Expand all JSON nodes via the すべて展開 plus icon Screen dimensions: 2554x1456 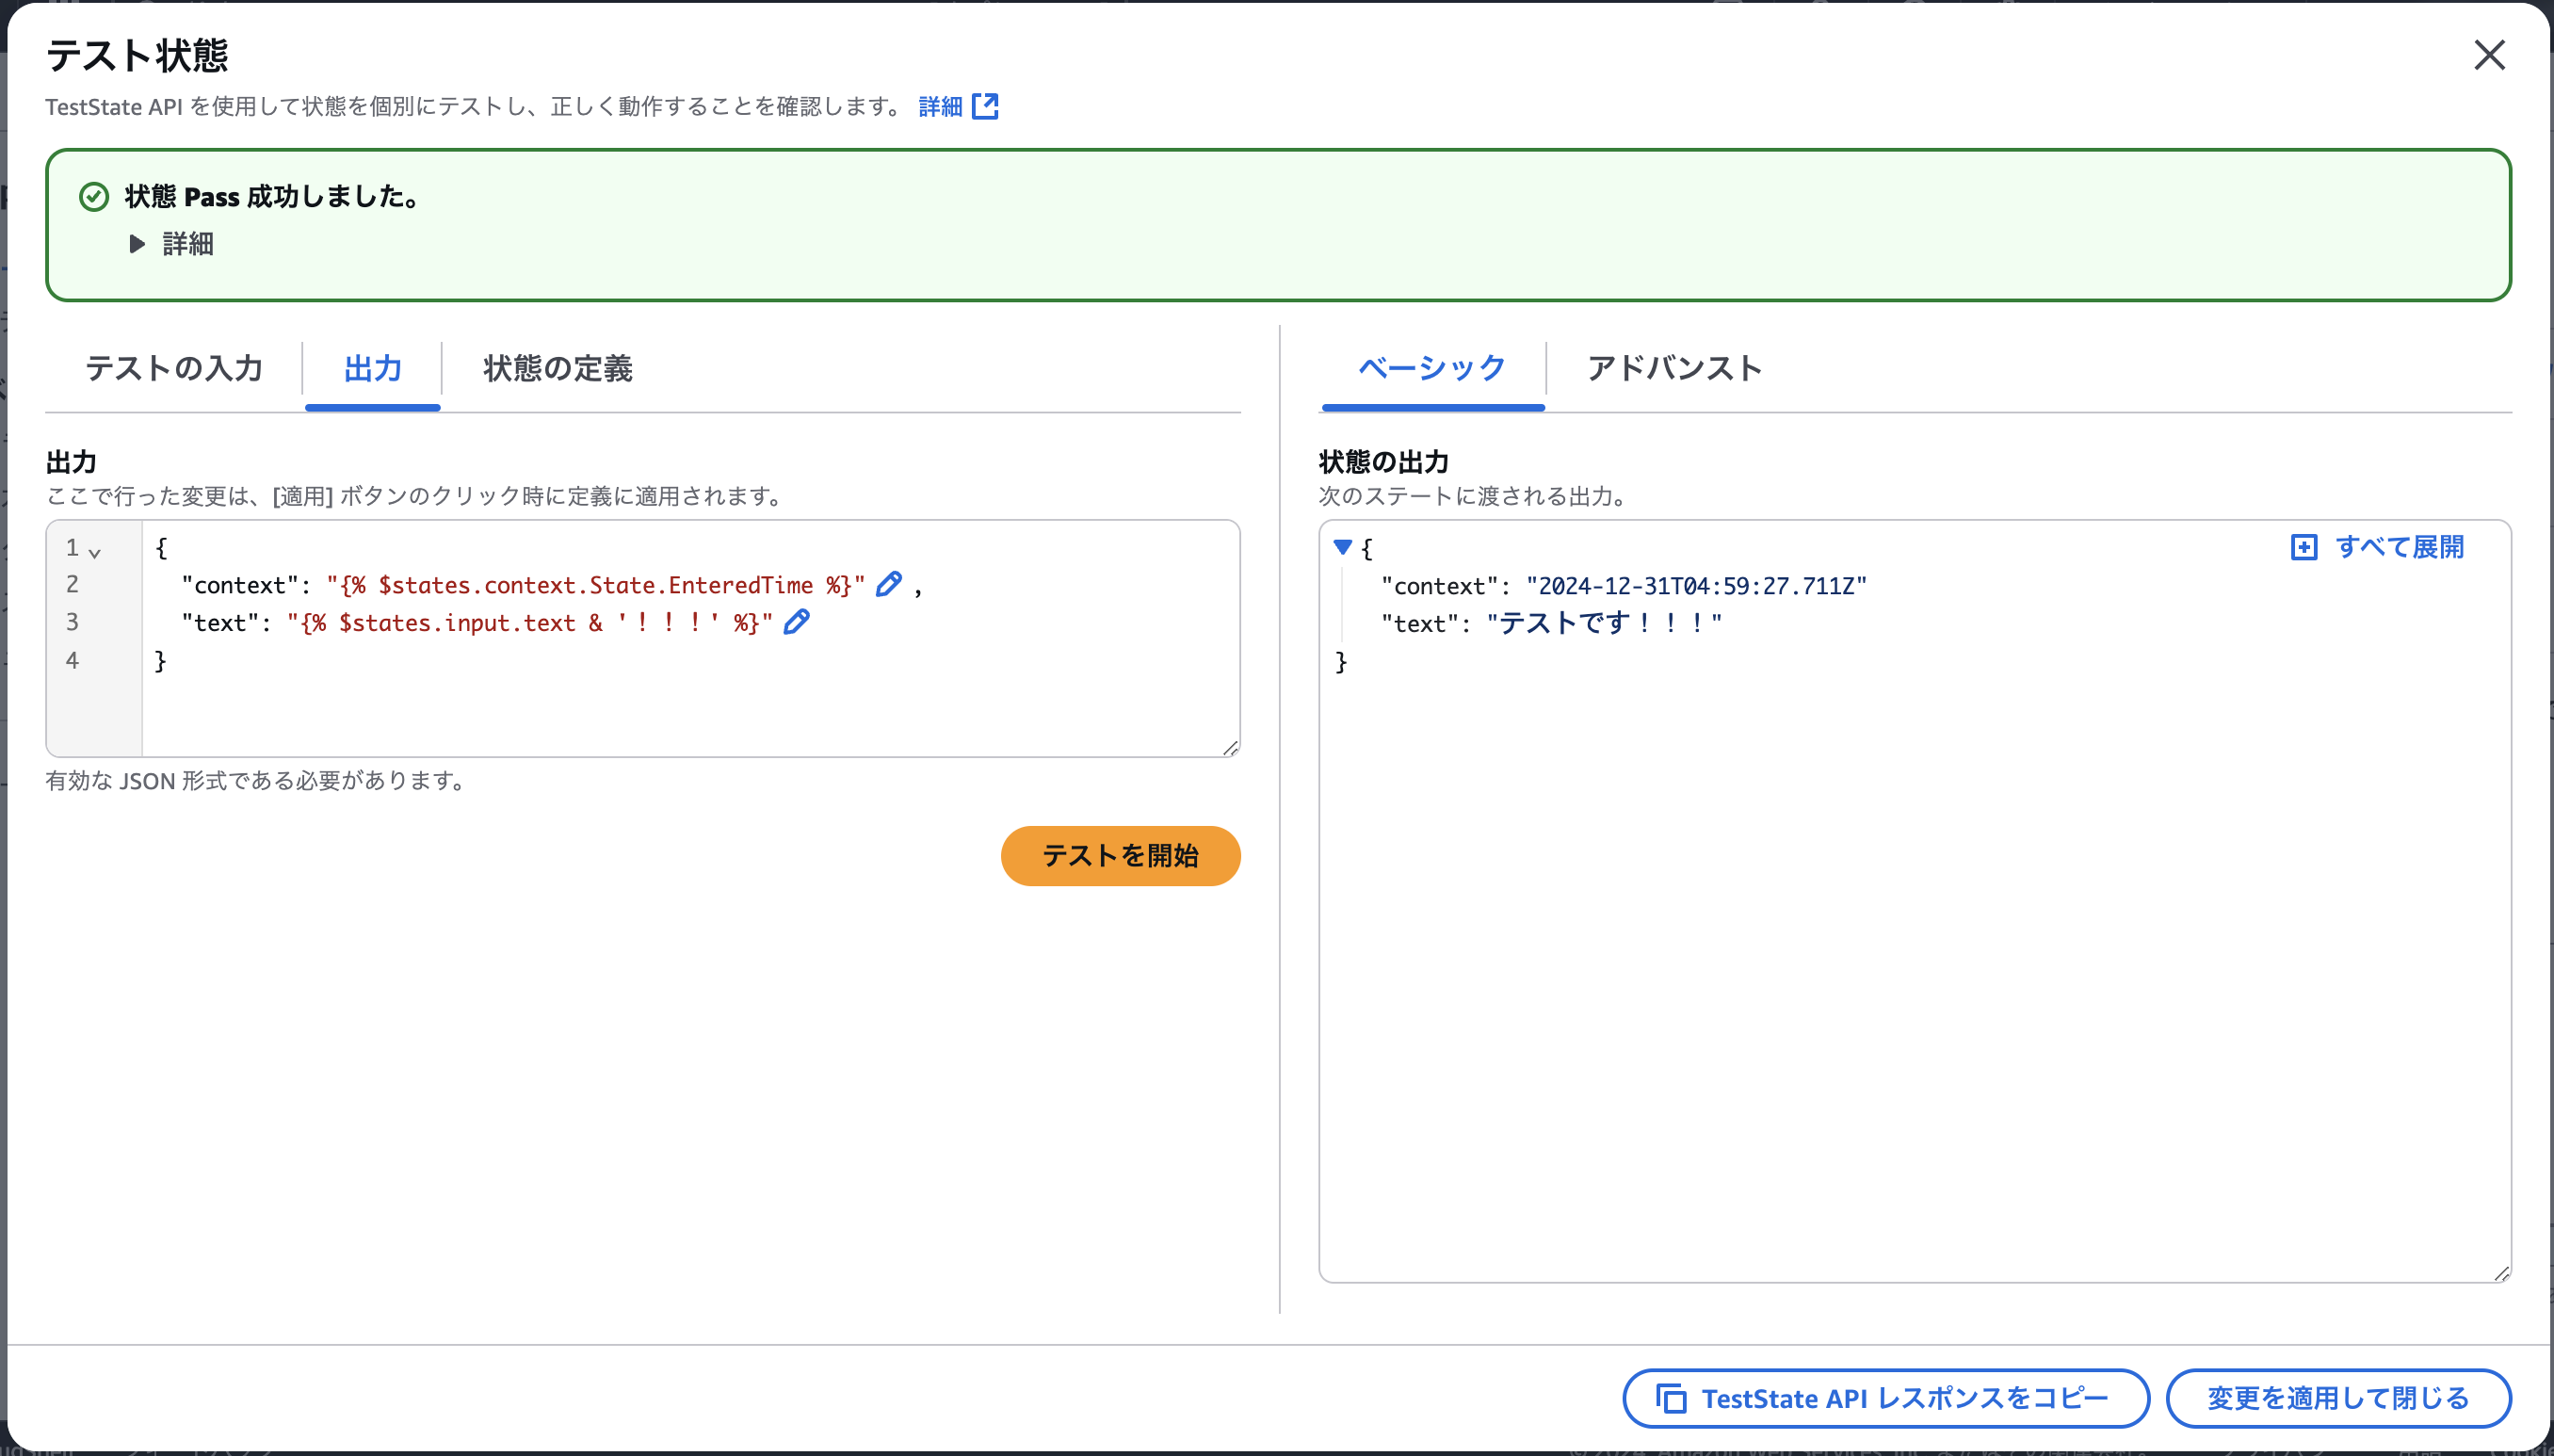click(x=2304, y=547)
